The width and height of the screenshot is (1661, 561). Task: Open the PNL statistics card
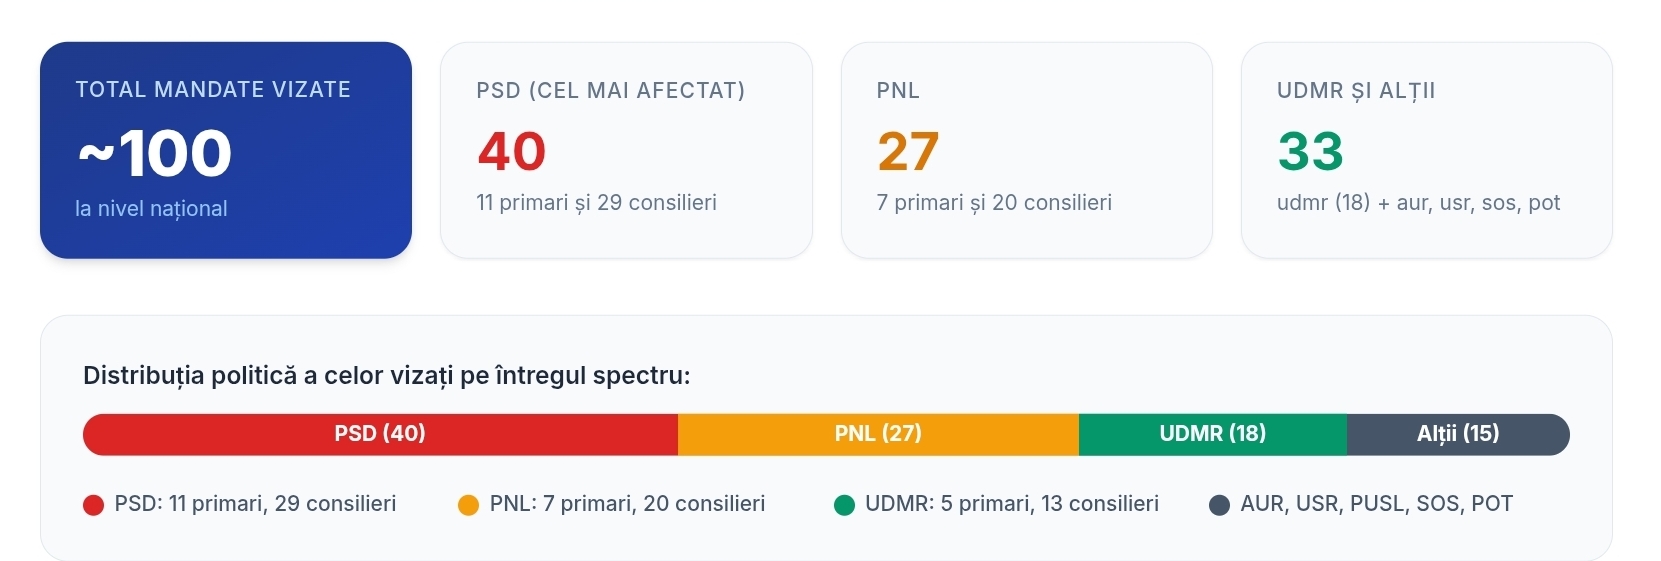pos(1027,150)
